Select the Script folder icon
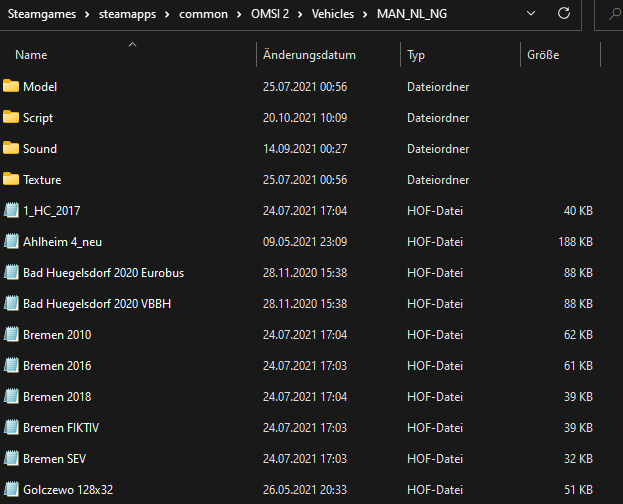The image size is (623, 504). pyautogui.click(x=11, y=117)
